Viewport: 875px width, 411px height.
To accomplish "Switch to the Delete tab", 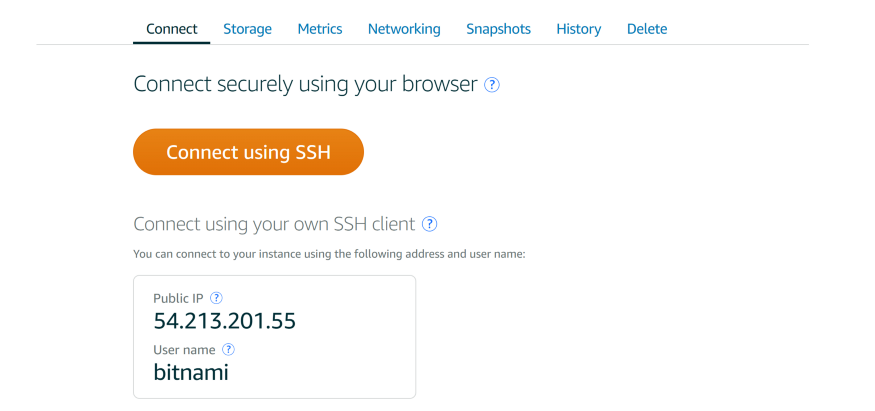I will [647, 29].
